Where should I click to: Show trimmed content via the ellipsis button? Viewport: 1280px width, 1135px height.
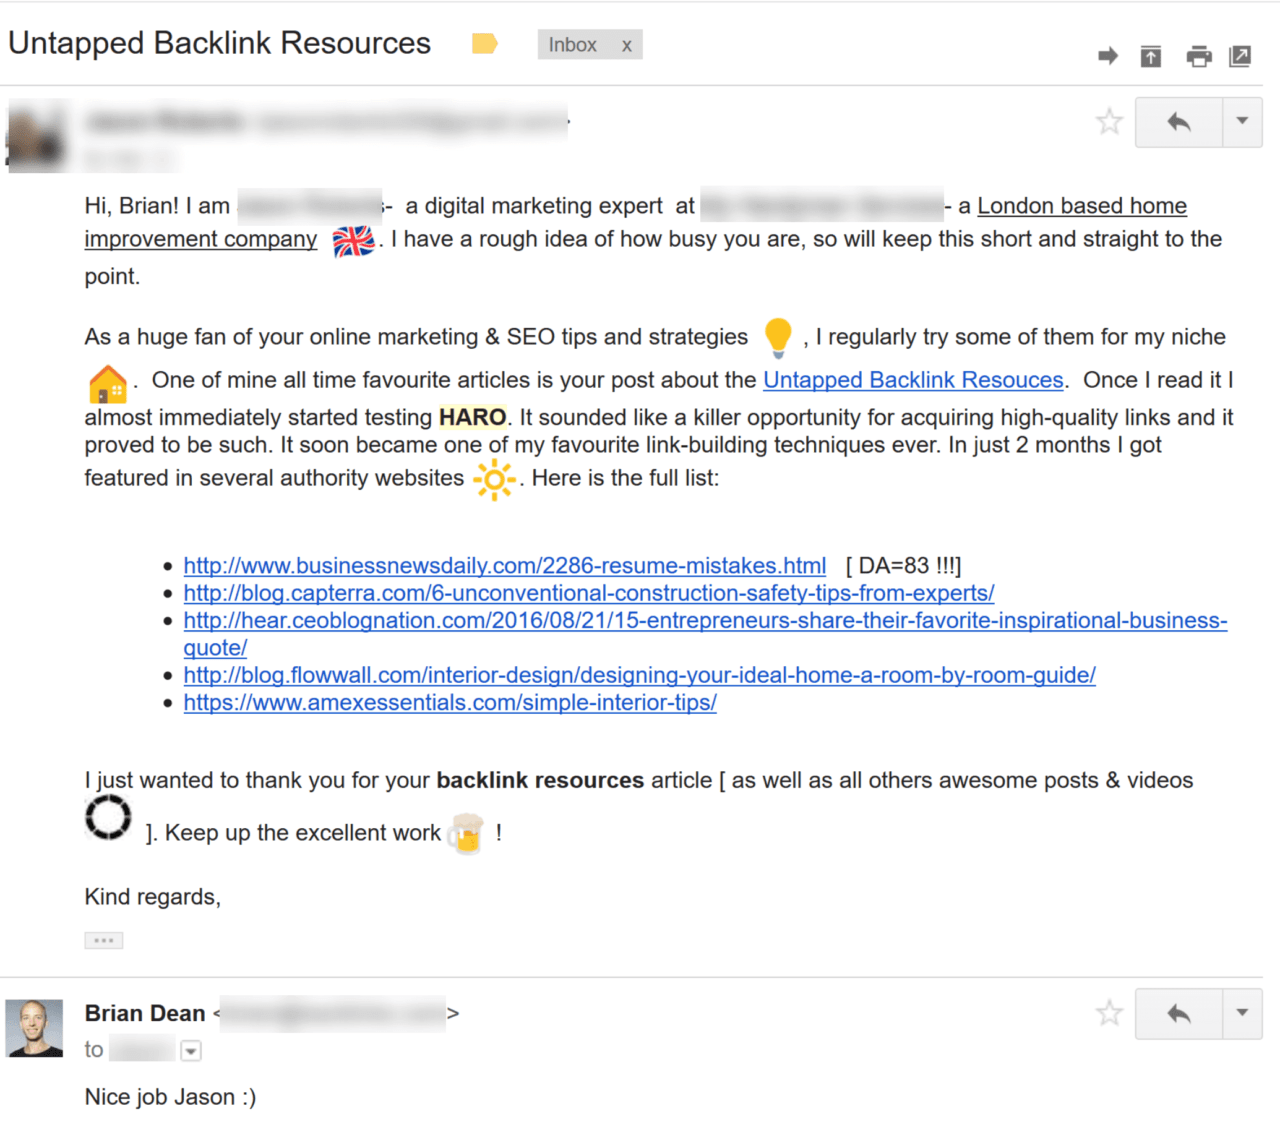[104, 940]
